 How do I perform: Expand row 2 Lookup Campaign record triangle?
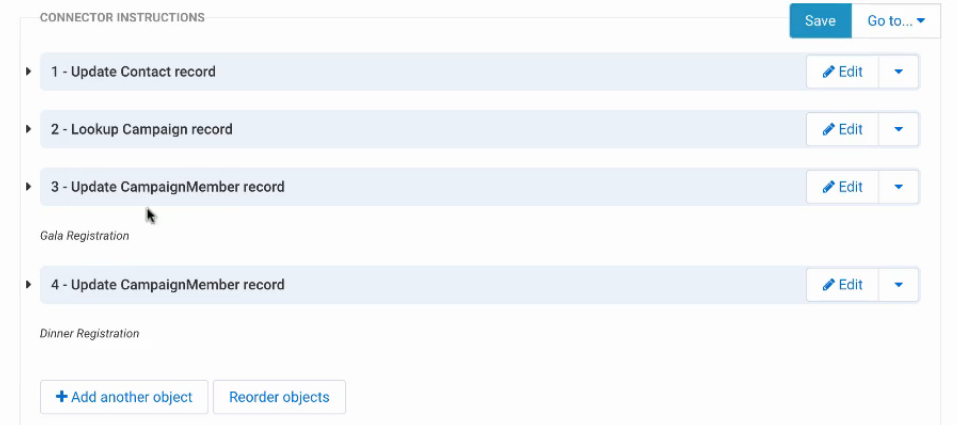pos(28,129)
